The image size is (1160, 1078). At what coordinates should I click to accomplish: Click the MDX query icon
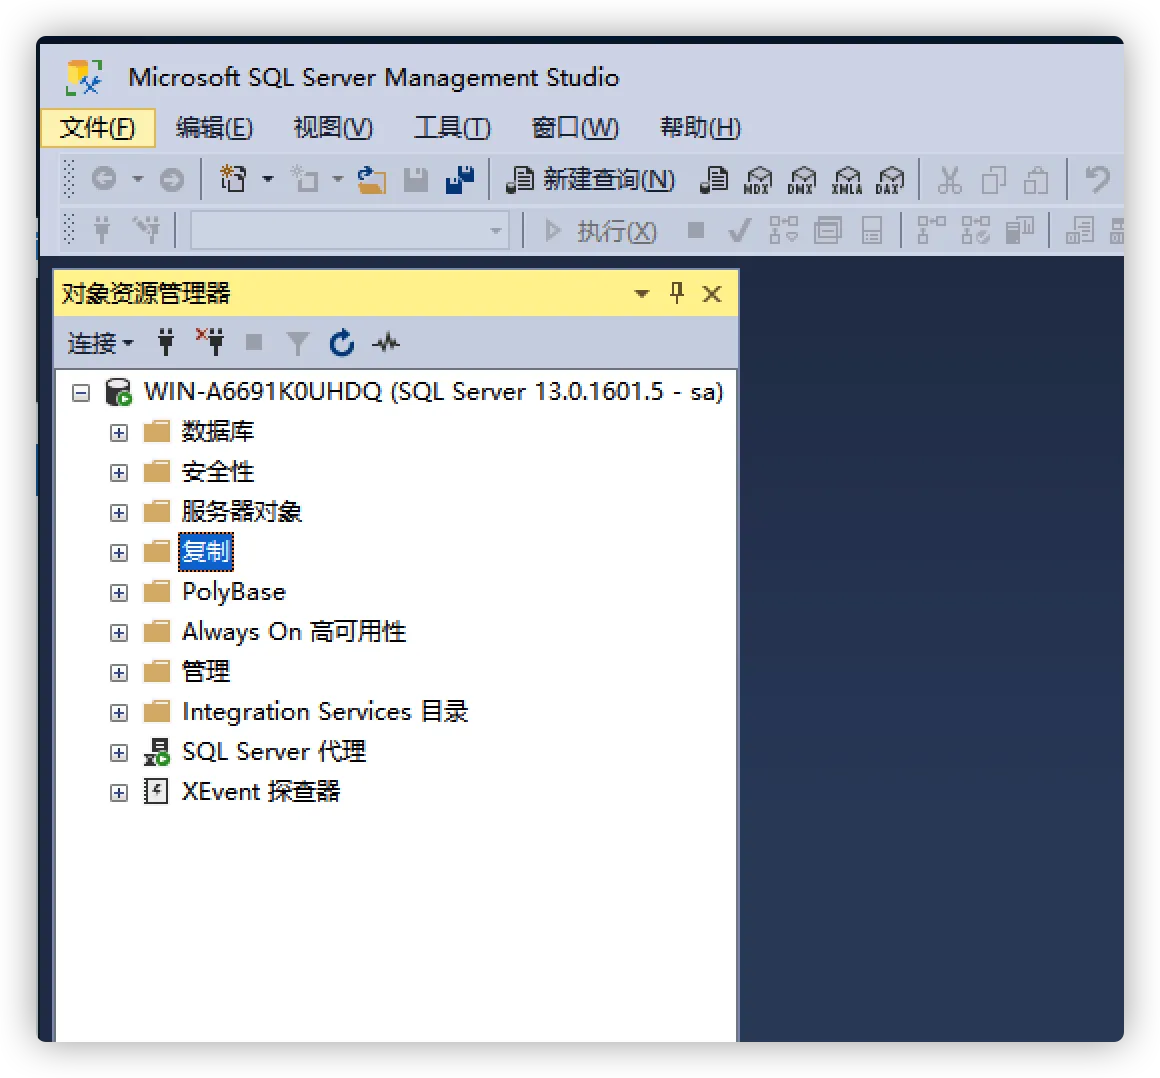point(758,180)
